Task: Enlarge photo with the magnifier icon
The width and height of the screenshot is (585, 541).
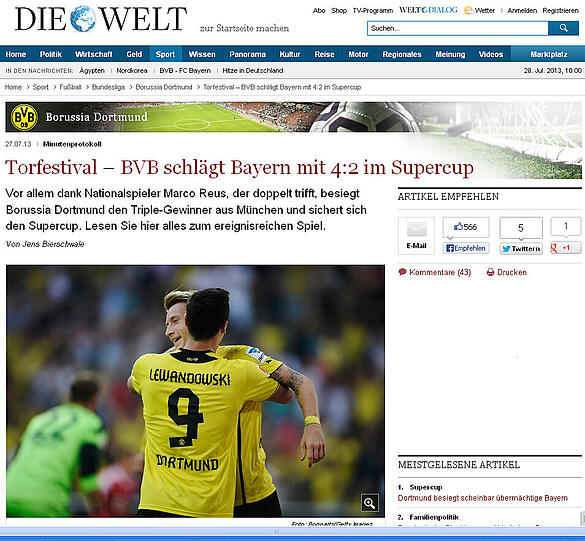Action: [370, 503]
